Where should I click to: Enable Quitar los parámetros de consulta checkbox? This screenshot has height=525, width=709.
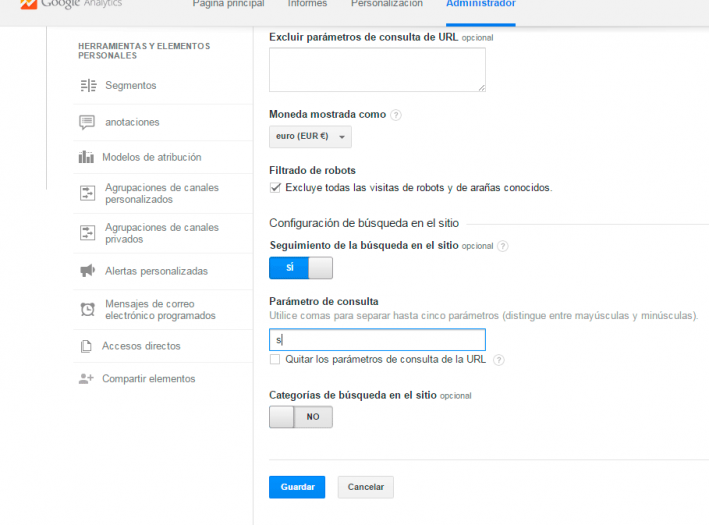click(275, 360)
